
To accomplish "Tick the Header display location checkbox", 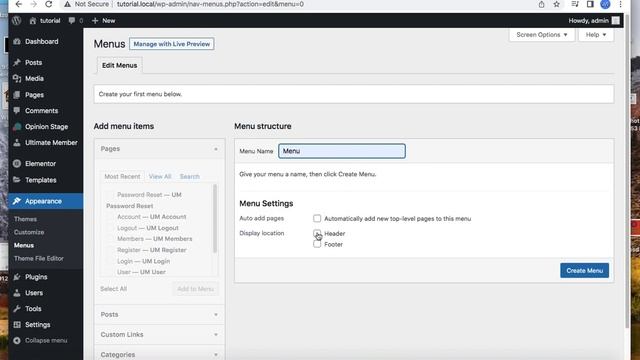I will click(x=317, y=233).
